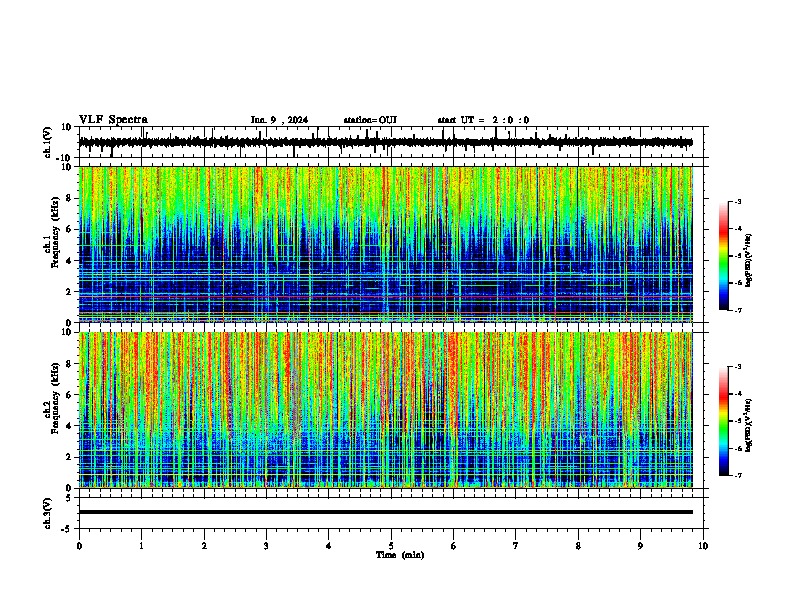The width and height of the screenshot is (792, 612).
Task: Click the "6" tick on ch.1 frequency axis
Action: click(x=70, y=230)
